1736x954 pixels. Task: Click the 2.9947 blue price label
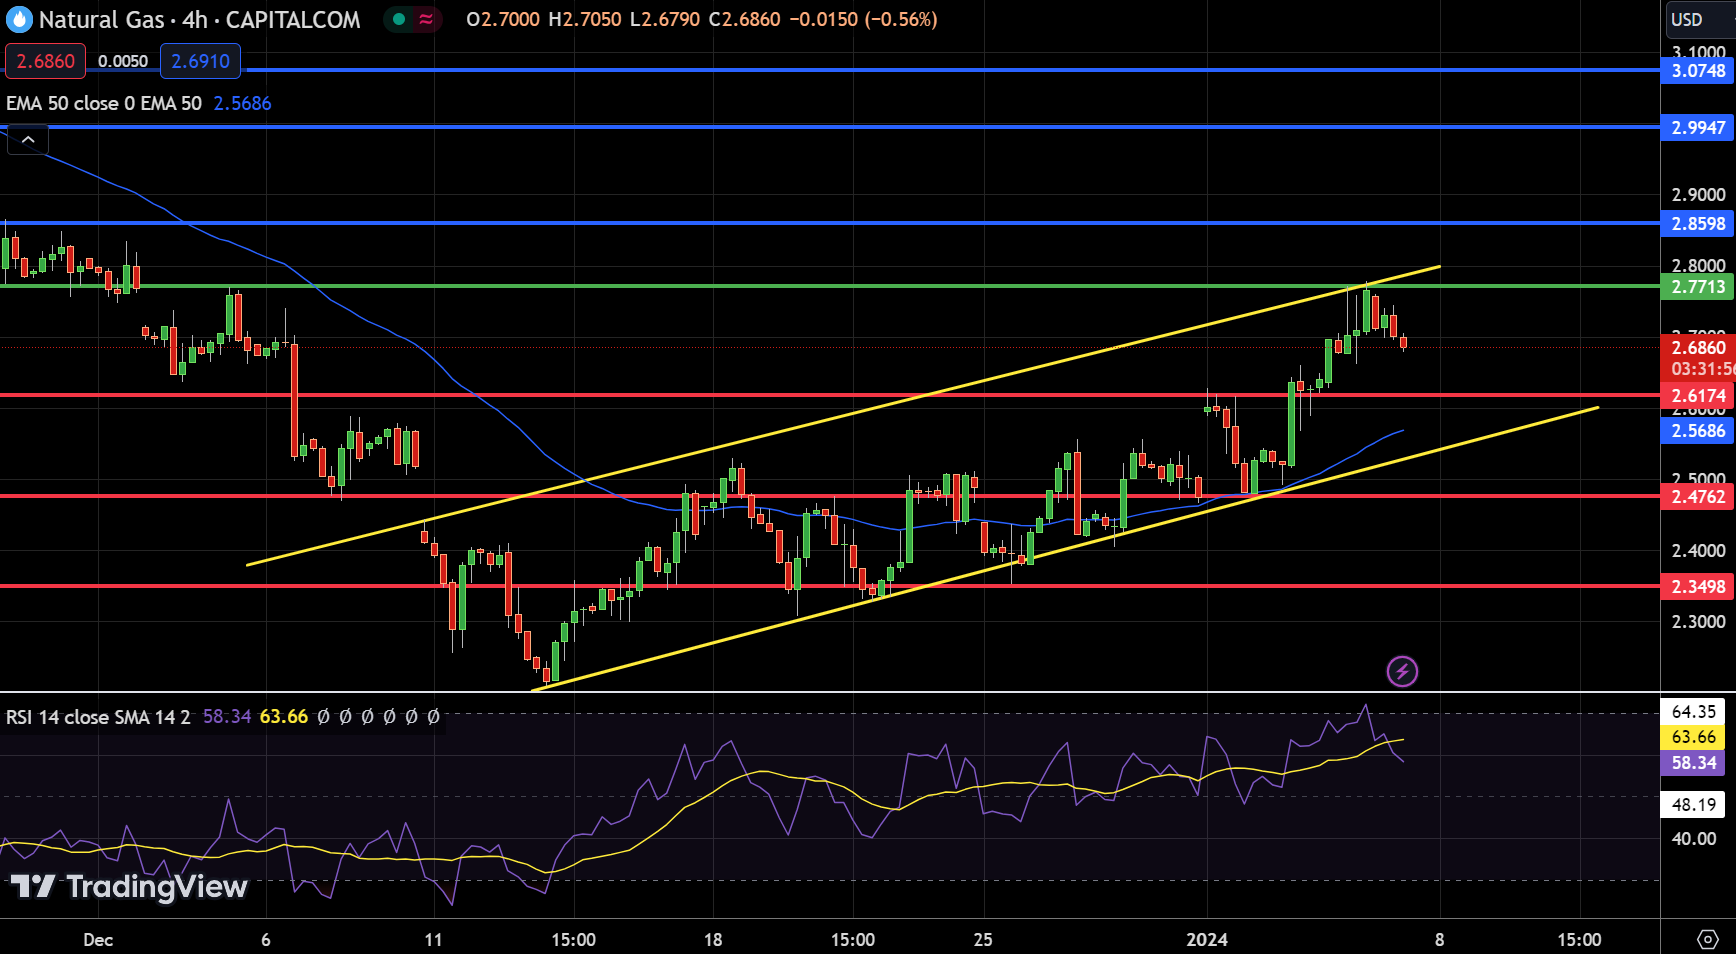1697,127
